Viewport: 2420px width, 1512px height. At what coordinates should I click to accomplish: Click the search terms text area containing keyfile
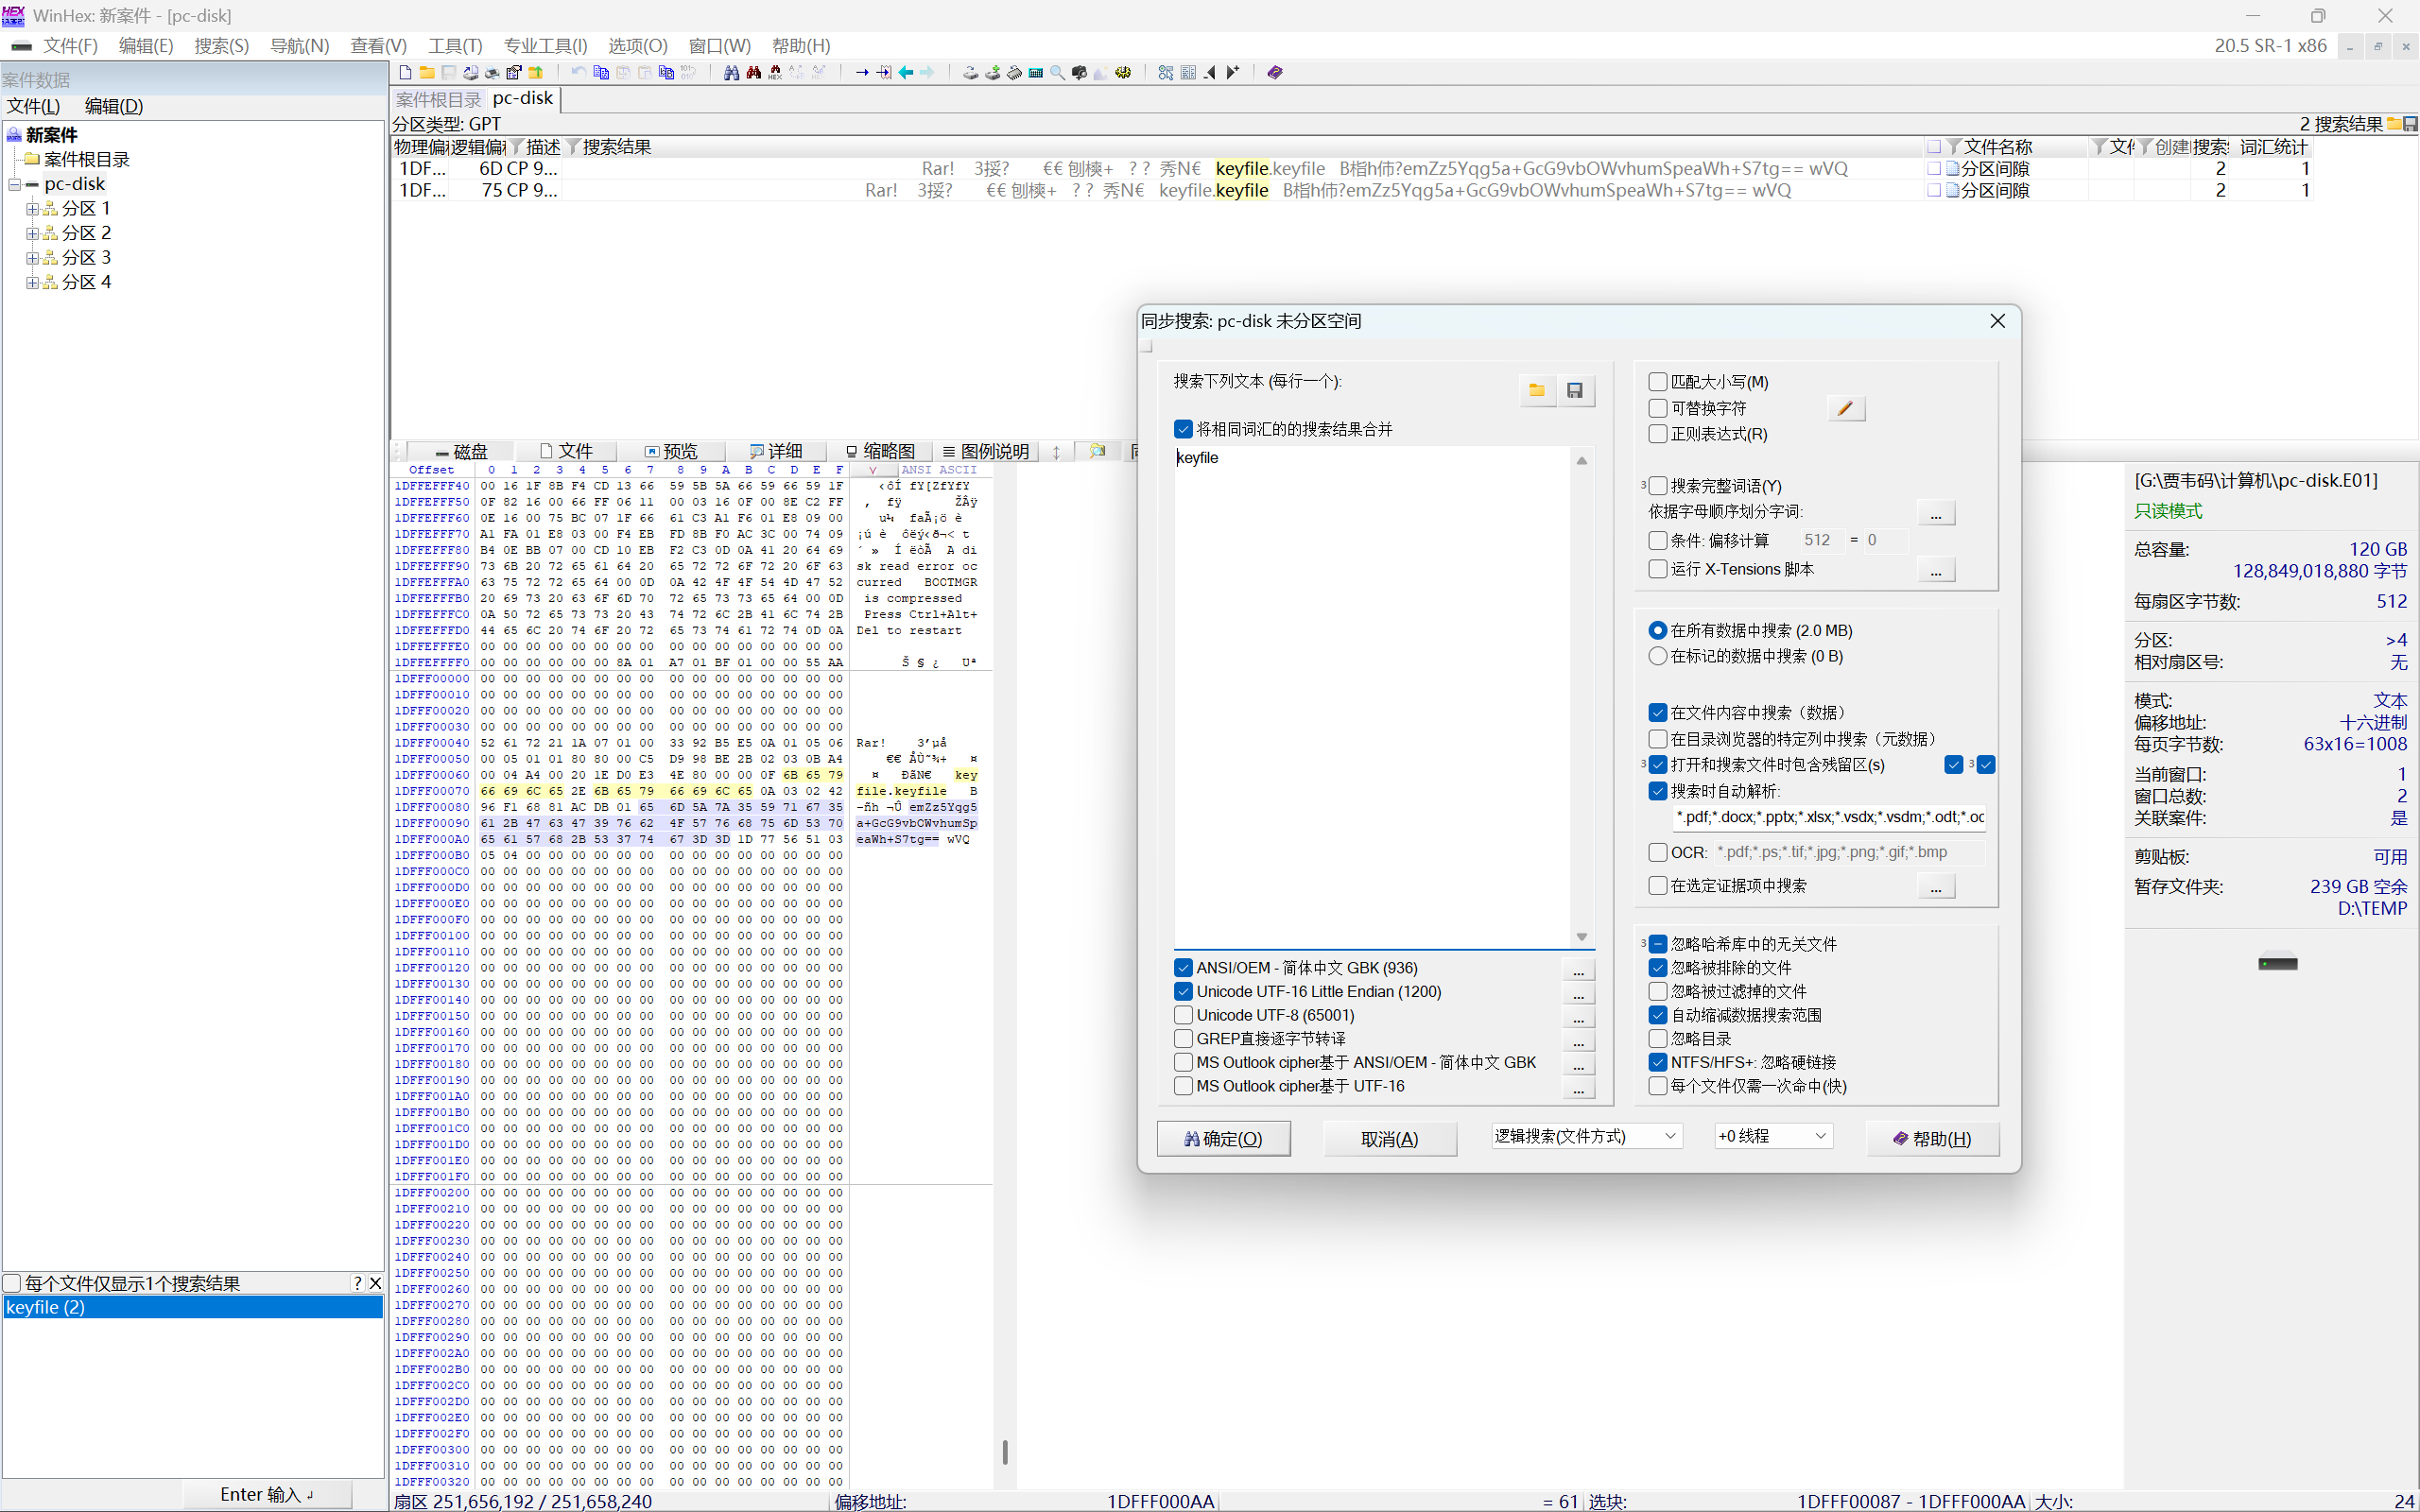pyautogui.click(x=1372, y=696)
